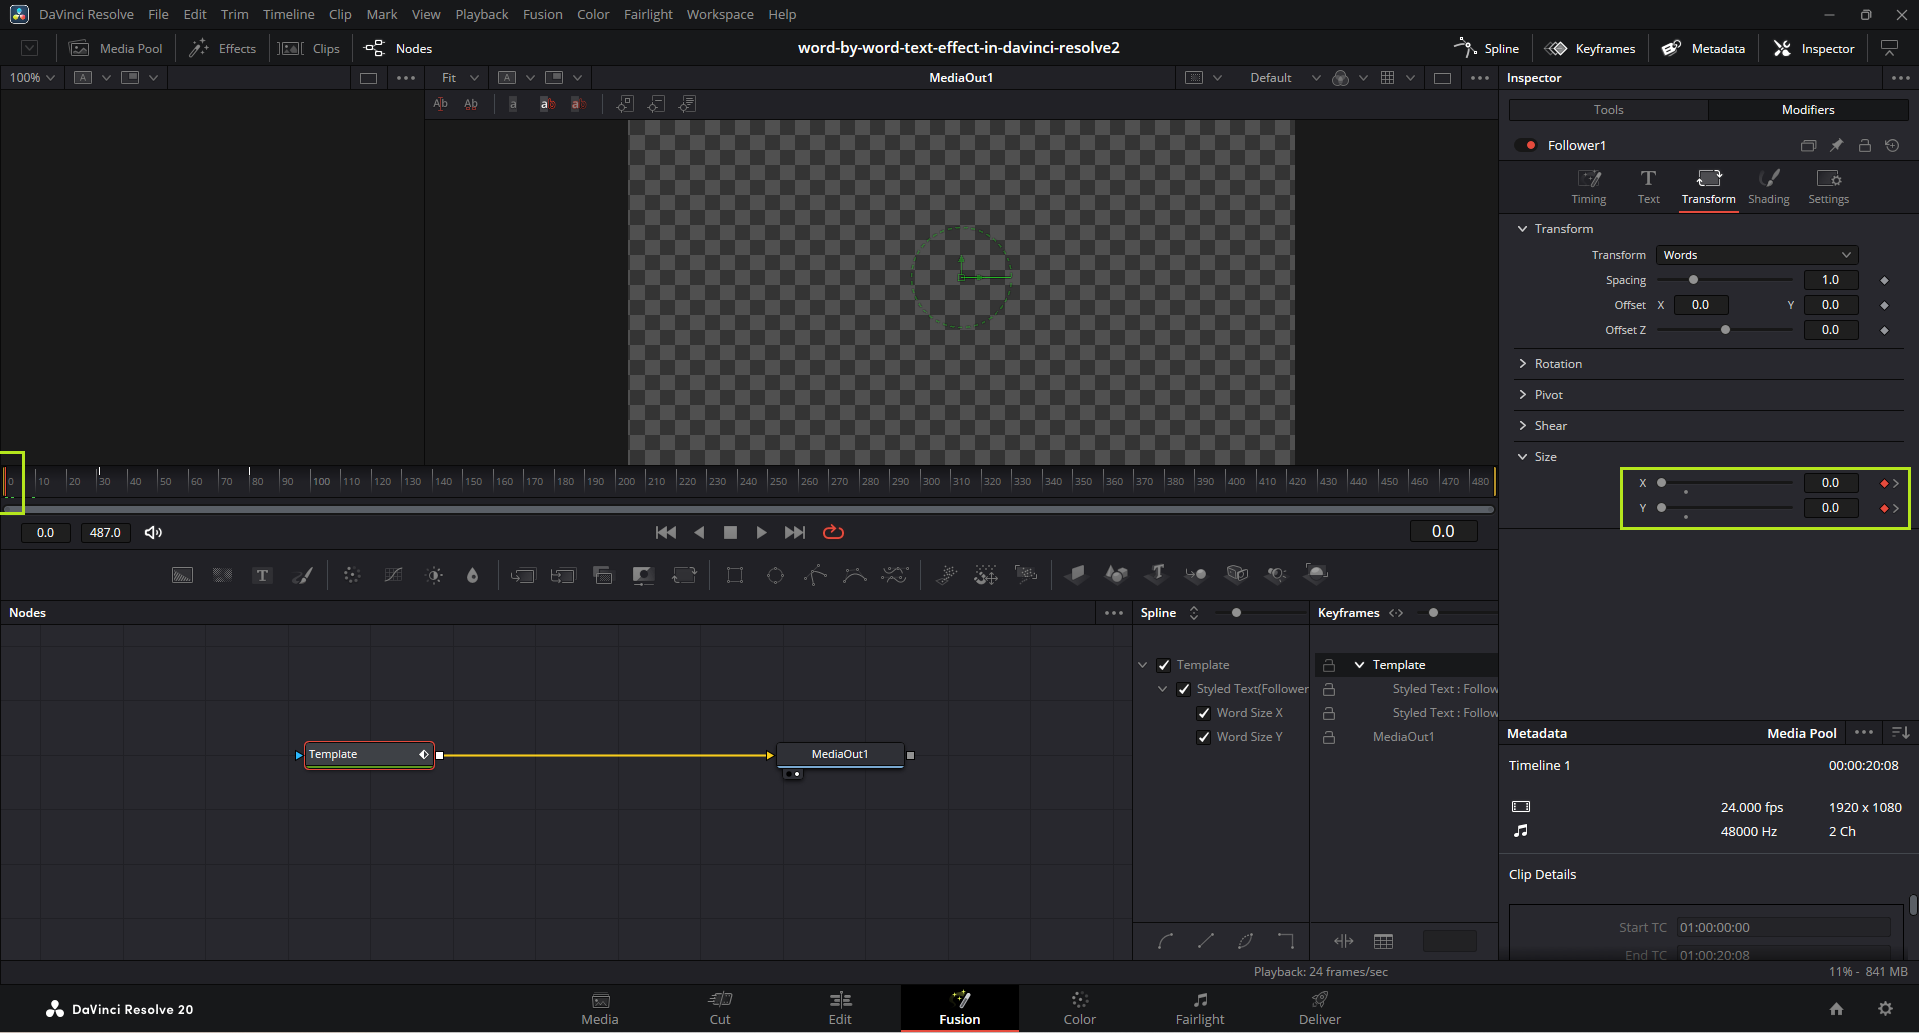Open the Timing tab in Inspector
Screen dimensions: 1919x1033
pos(1588,186)
